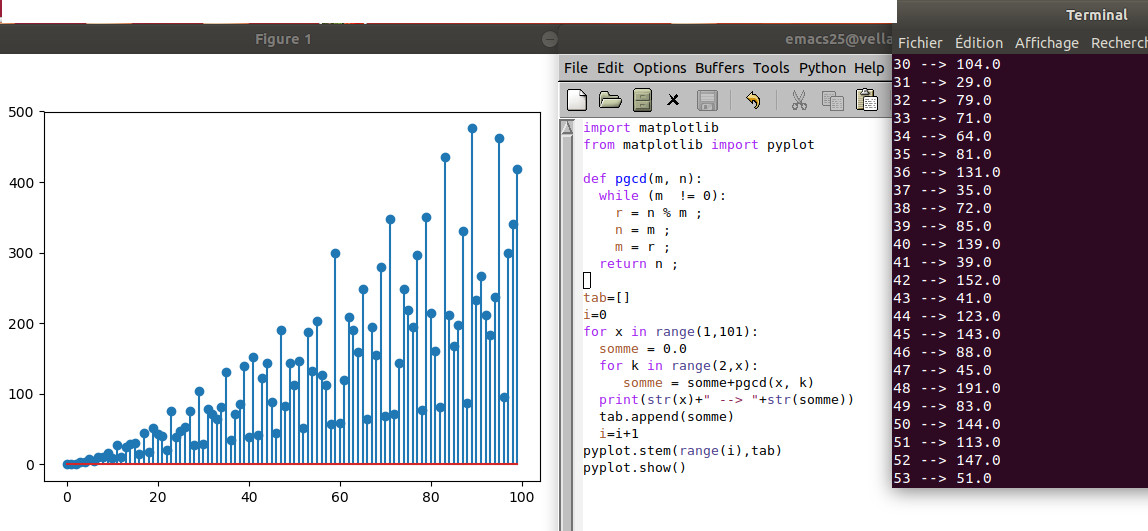Click the New file icon in Emacs toolbar
The image size is (1148, 531).
click(577, 100)
